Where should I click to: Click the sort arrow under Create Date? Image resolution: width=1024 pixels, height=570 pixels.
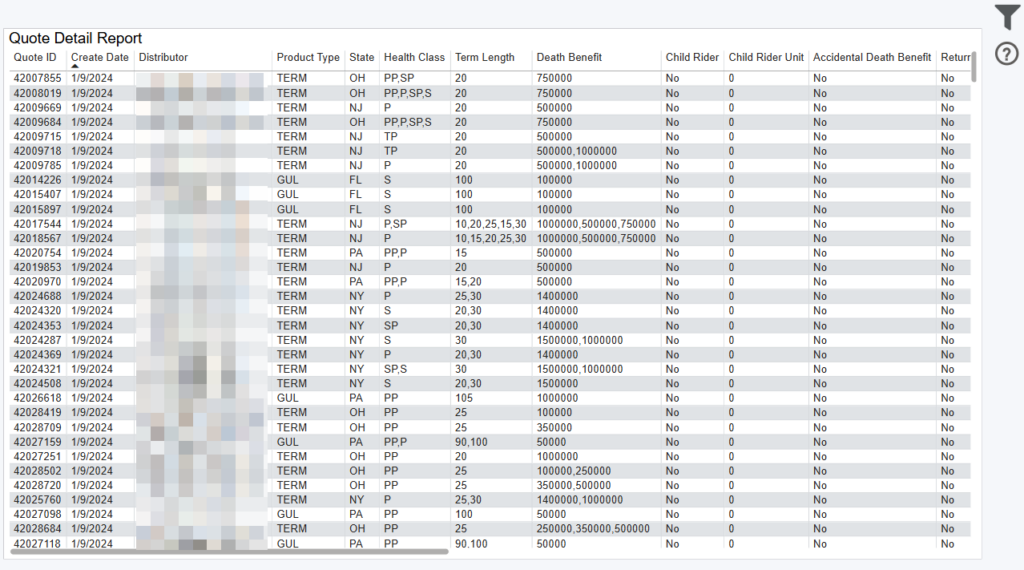(x=75, y=67)
